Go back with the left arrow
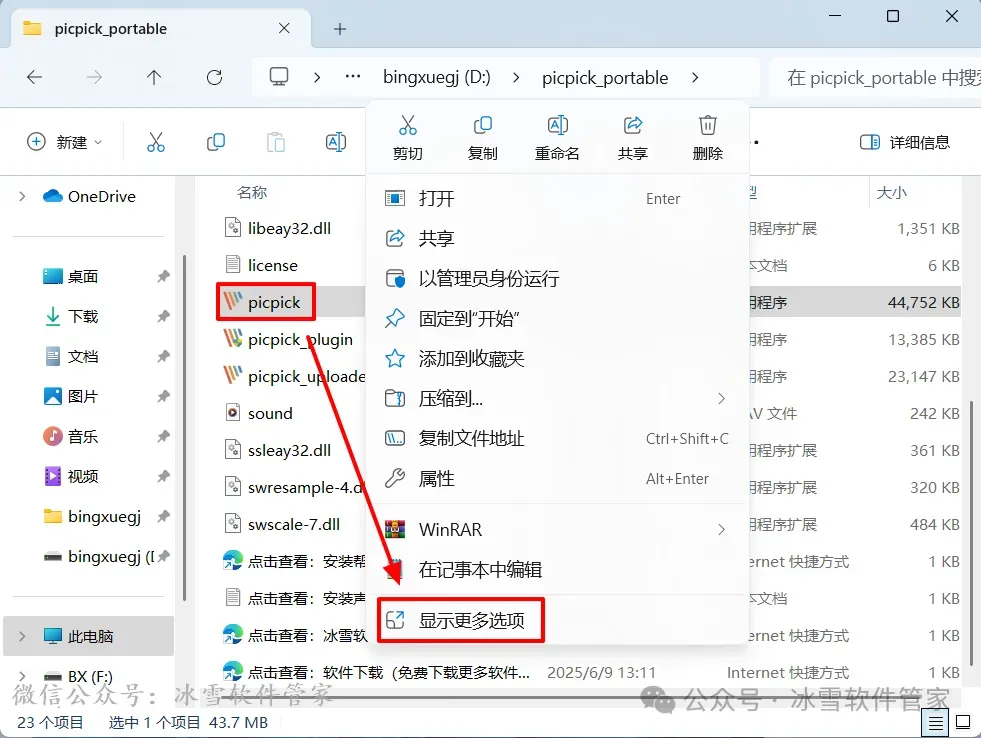Screen dimensions: 981x738 (34, 78)
